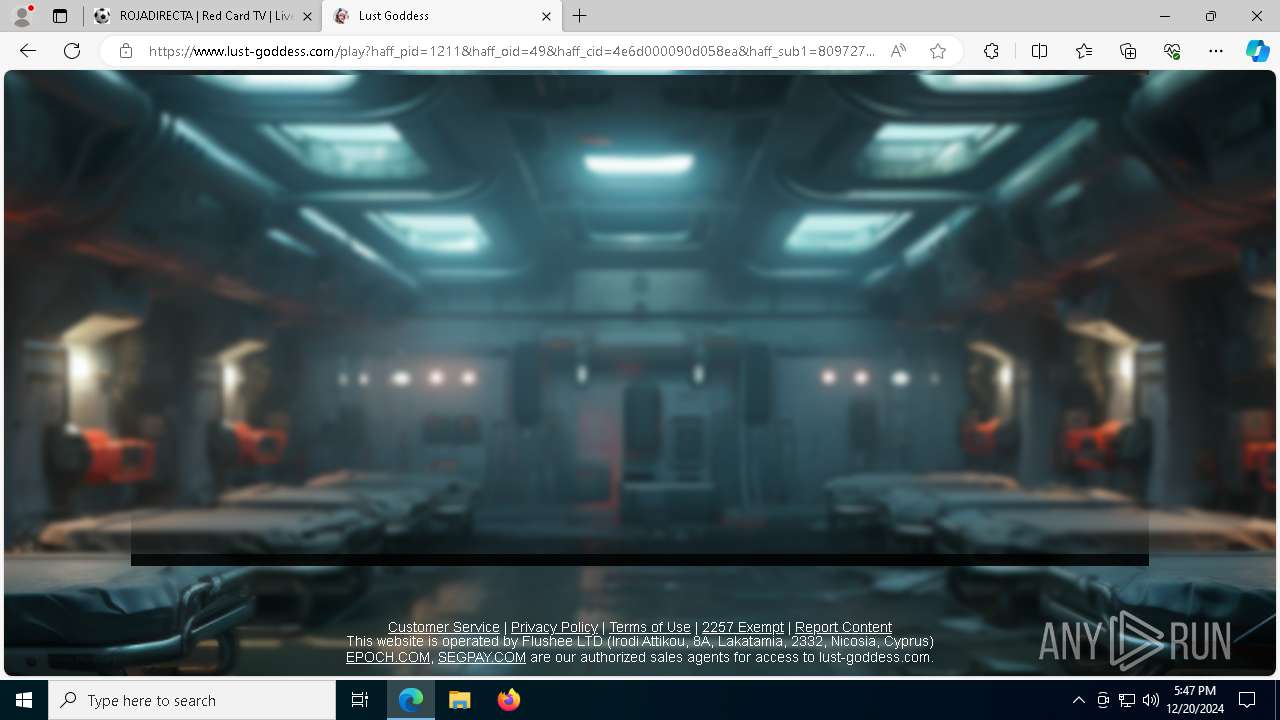Open network settings tray icon
Screen dimensions: 1280x720
[1127, 700]
